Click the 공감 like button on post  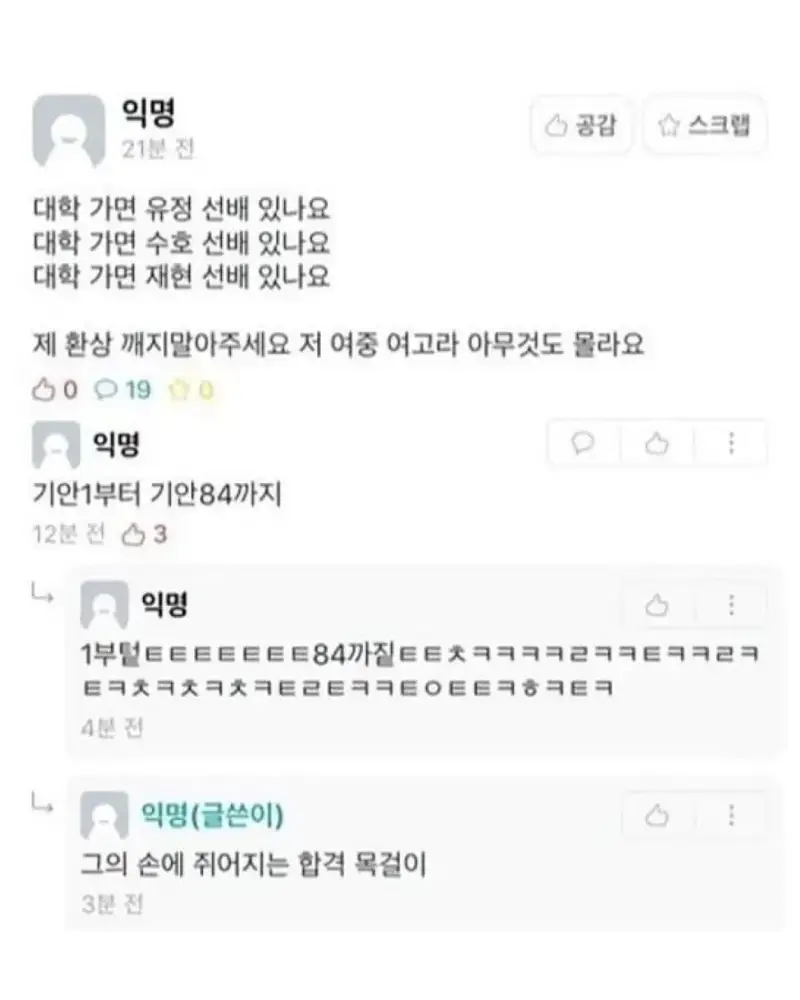(x=581, y=125)
